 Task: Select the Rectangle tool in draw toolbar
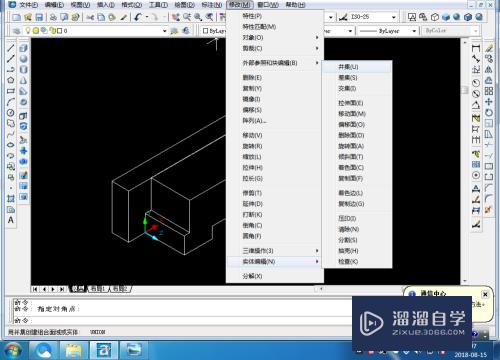pyautogui.click(x=11, y=91)
